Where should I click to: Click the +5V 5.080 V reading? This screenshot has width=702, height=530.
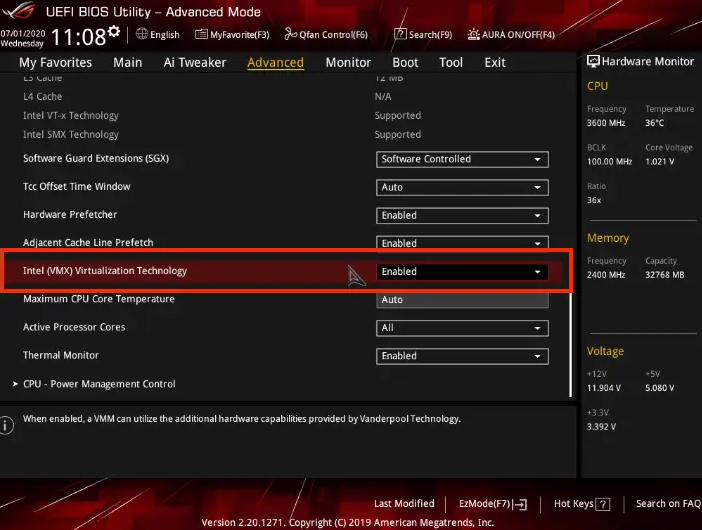[659, 388]
